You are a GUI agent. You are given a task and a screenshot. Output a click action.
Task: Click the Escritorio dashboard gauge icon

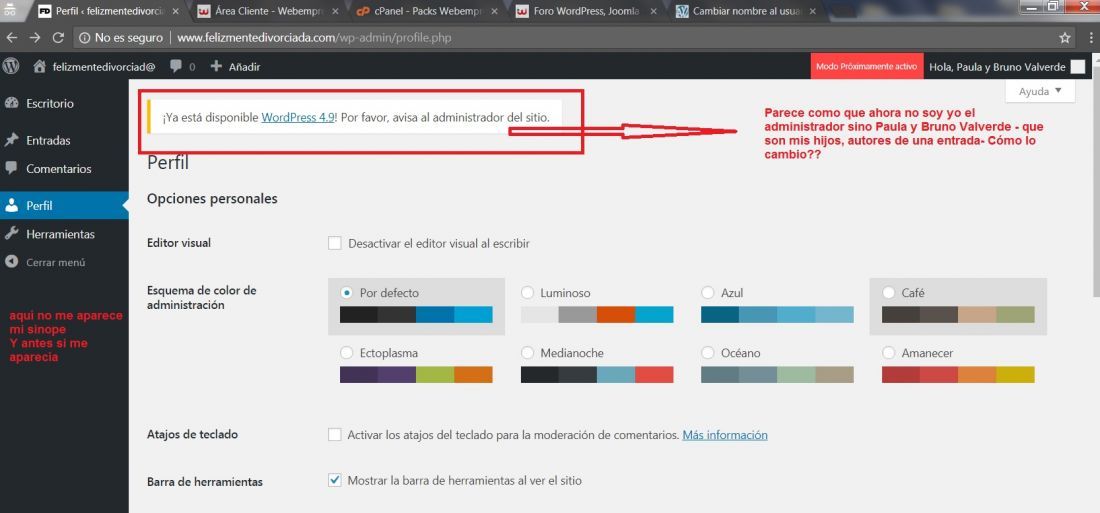click(x=11, y=103)
